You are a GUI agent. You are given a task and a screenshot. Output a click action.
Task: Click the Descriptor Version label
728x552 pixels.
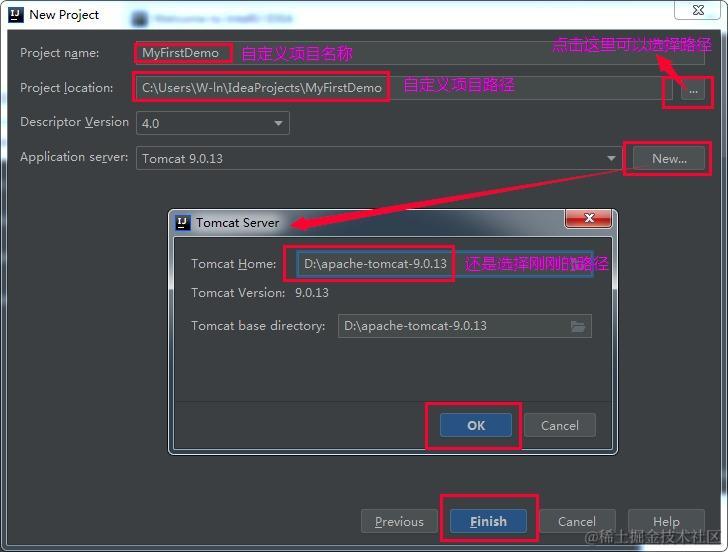(x=74, y=122)
